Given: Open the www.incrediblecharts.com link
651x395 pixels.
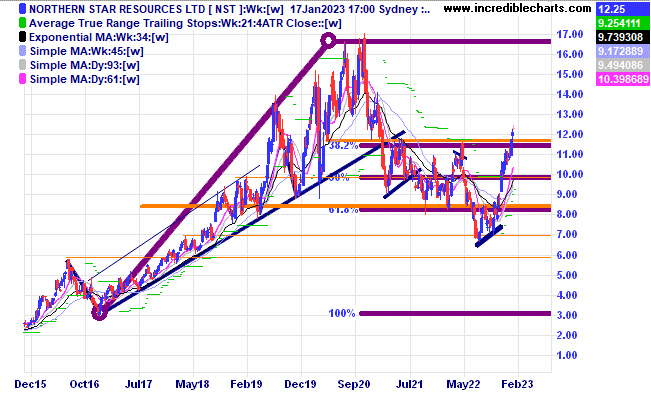Looking at the screenshot, I should [x=517, y=8].
